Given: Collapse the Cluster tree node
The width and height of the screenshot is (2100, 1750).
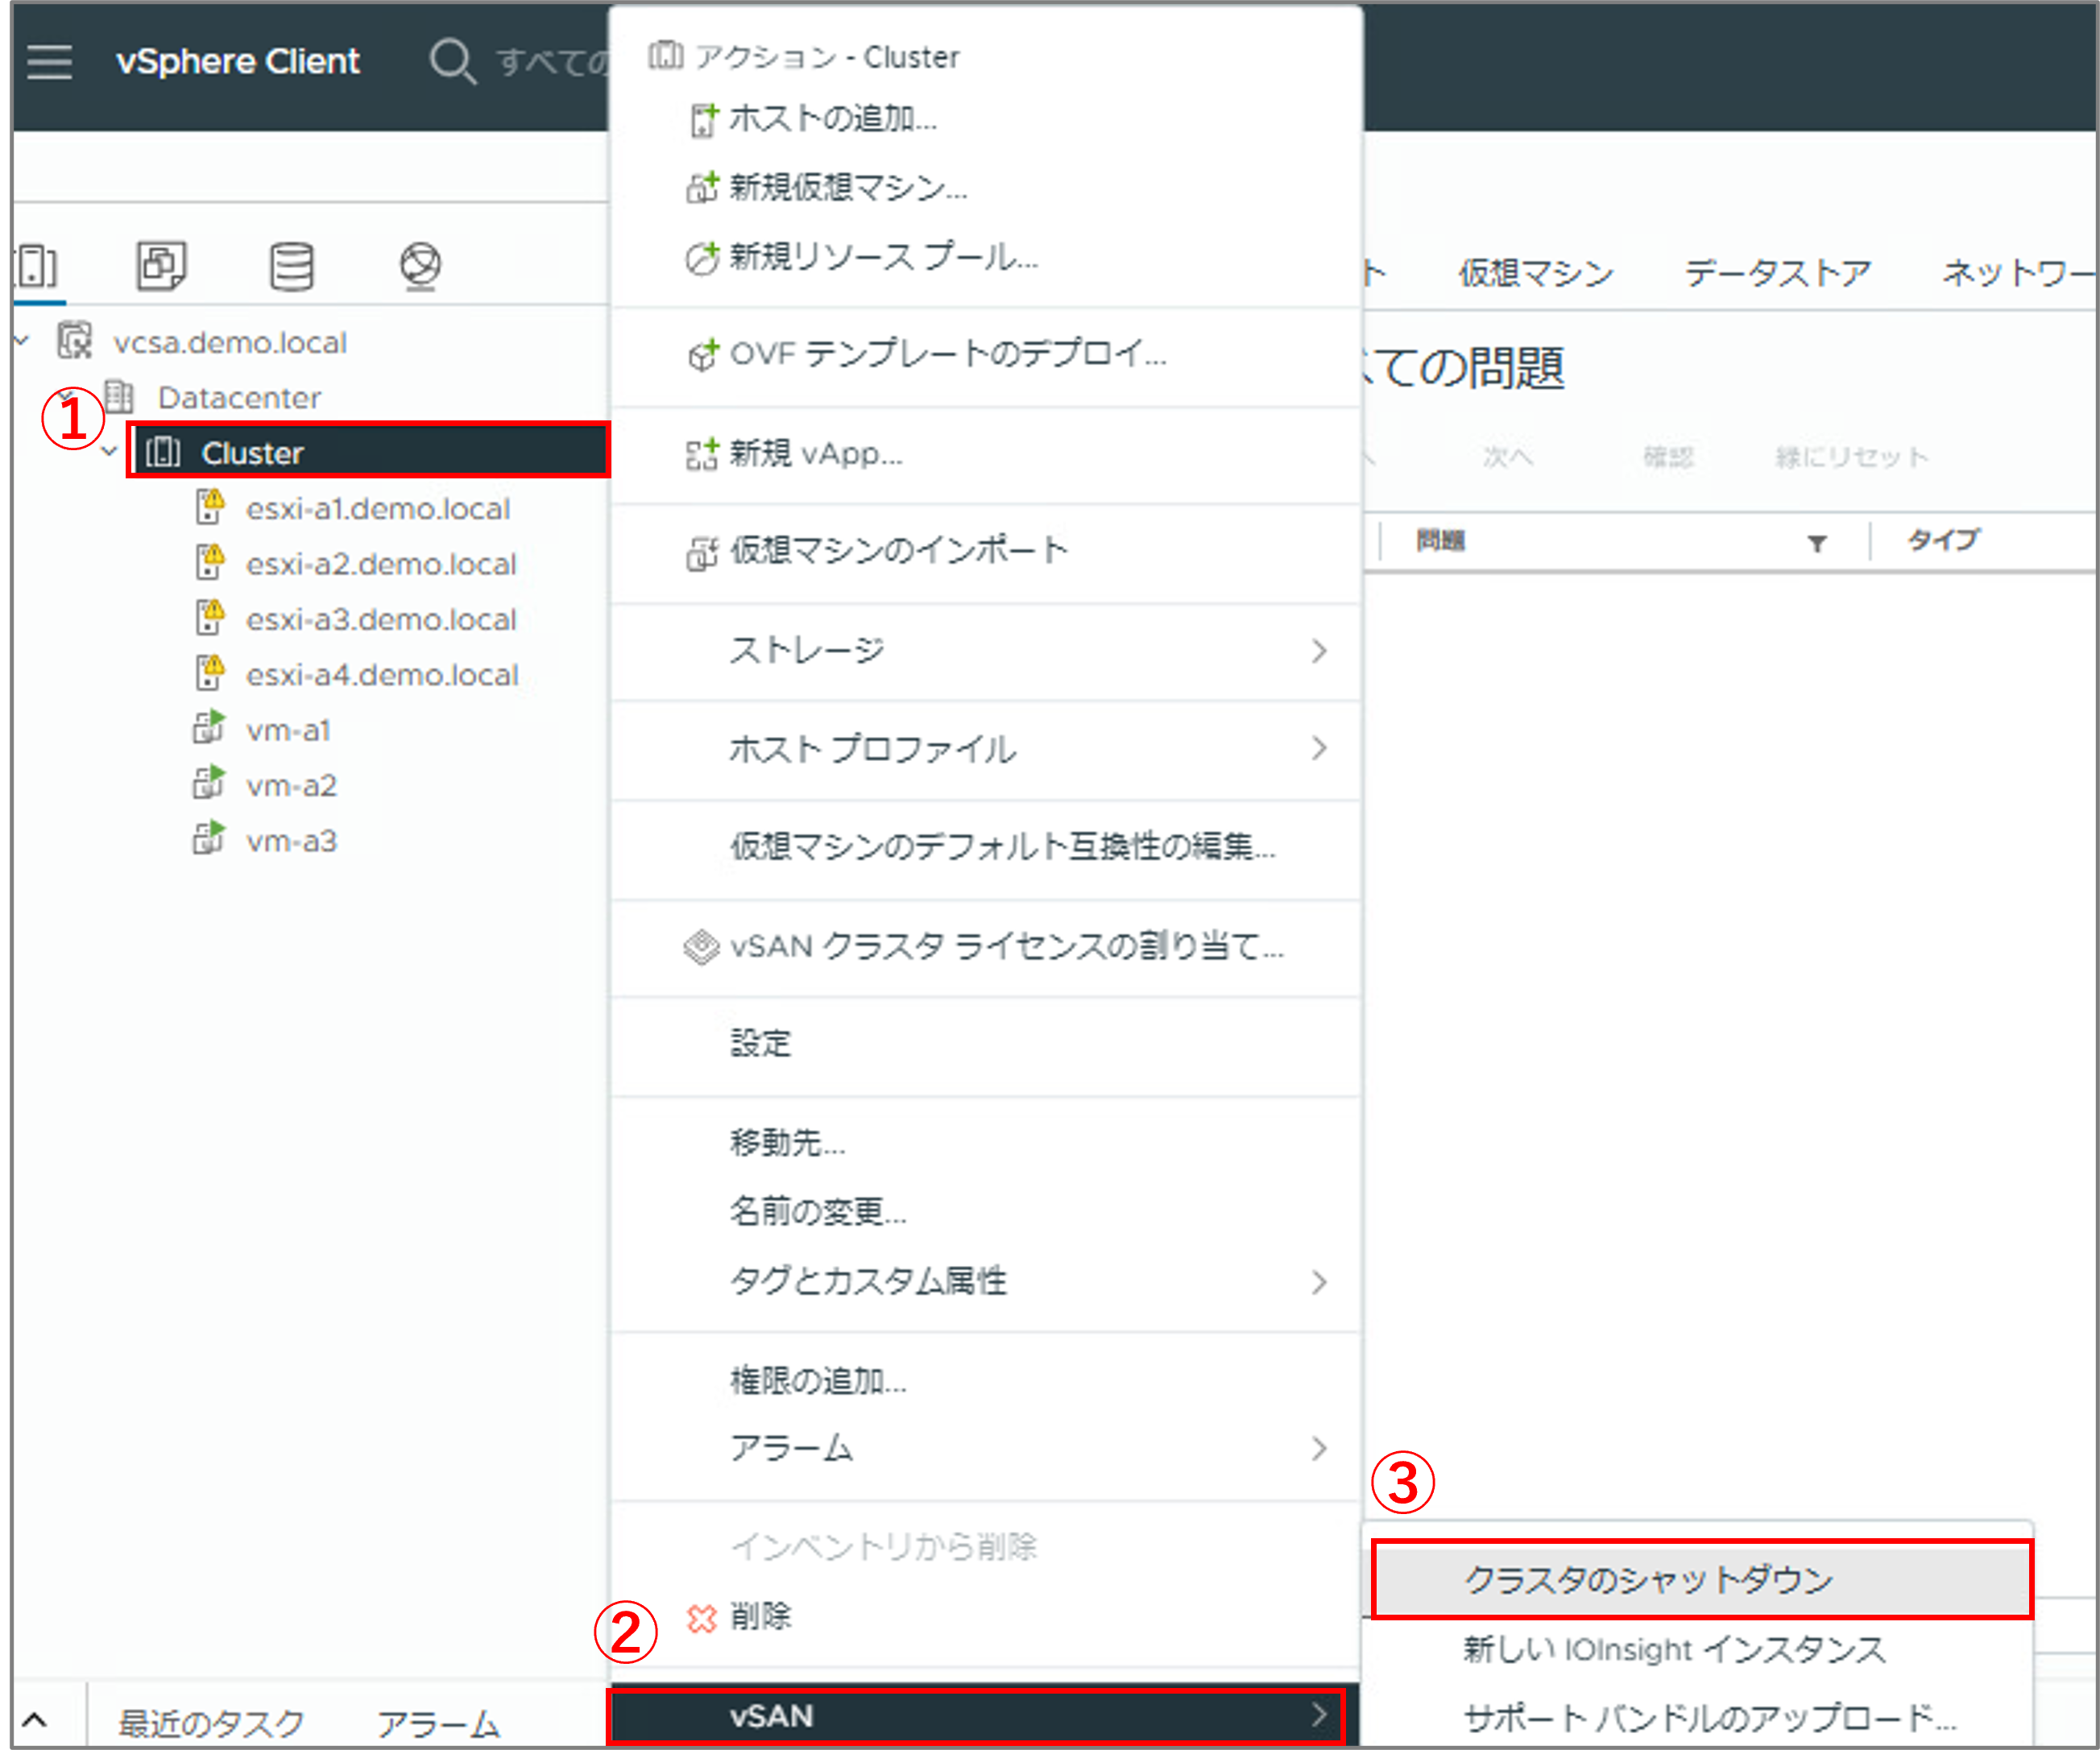Looking at the screenshot, I should coord(110,452).
